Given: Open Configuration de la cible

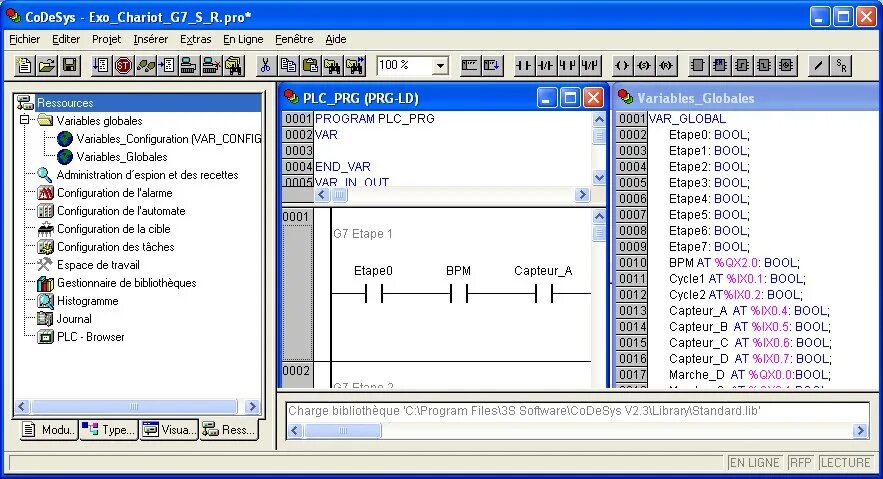Looking at the screenshot, I should pos(104,229).
